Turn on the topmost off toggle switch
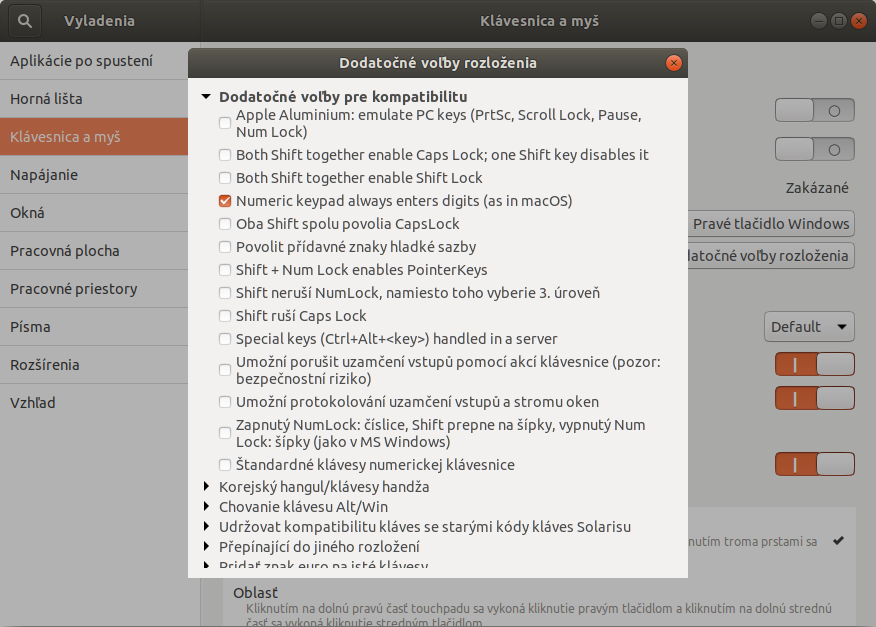Screen dimensions: 876x627 click(x=815, y=111)
